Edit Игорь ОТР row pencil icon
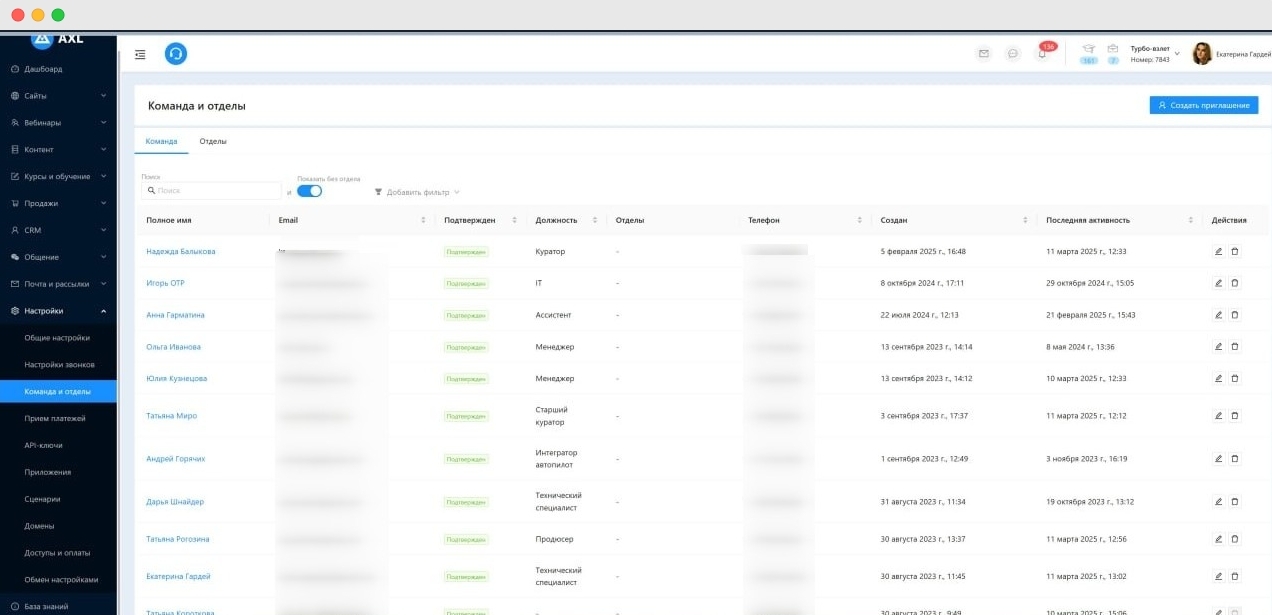The width and height of the screenshot is (1272, 615). 1218,283
